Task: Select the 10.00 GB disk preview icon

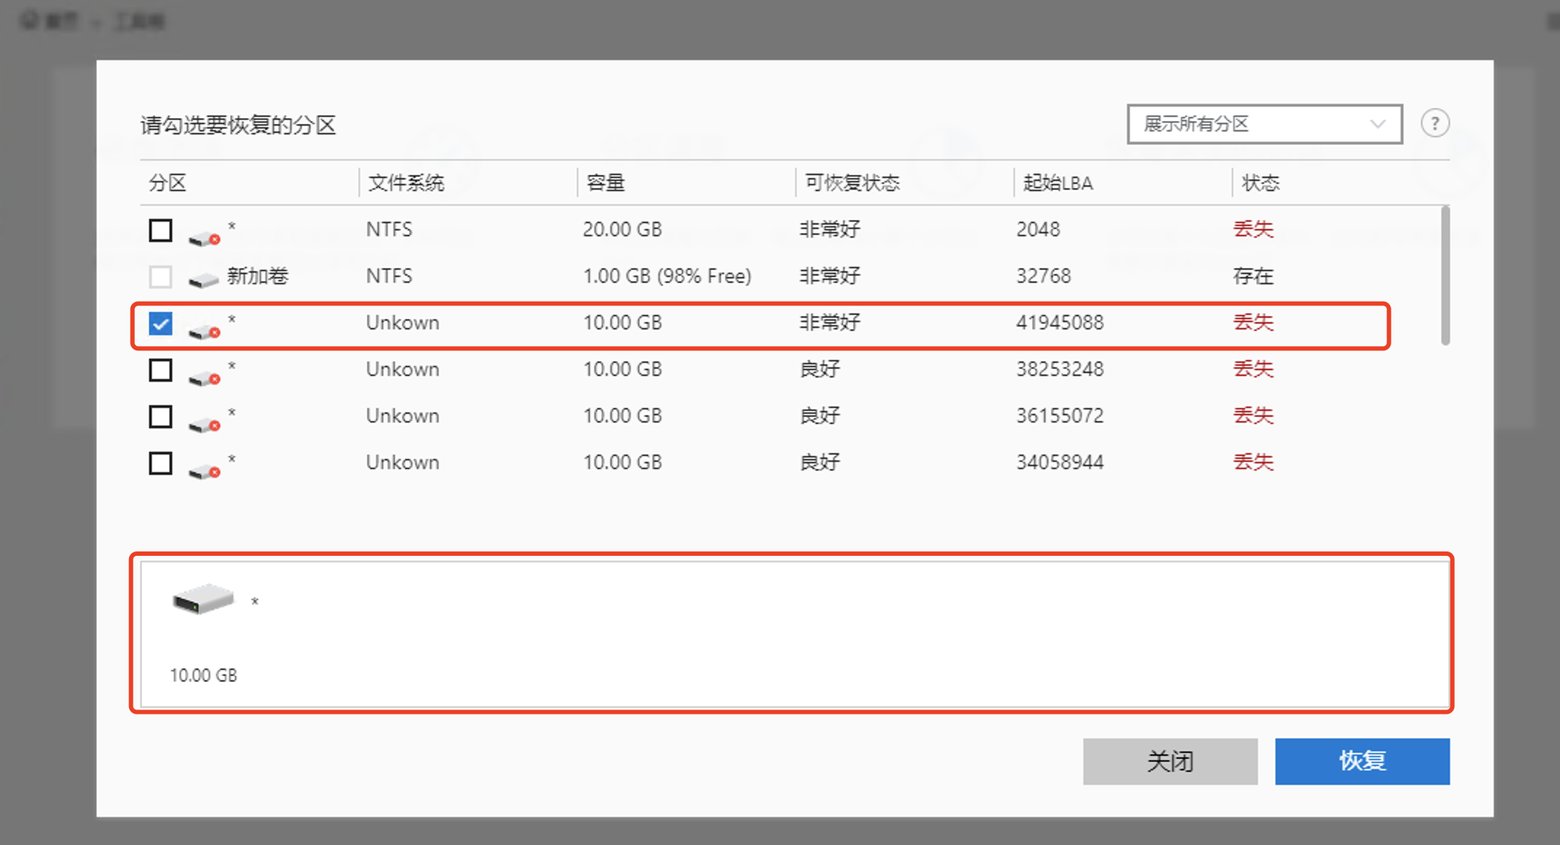Action: (203, 598)
